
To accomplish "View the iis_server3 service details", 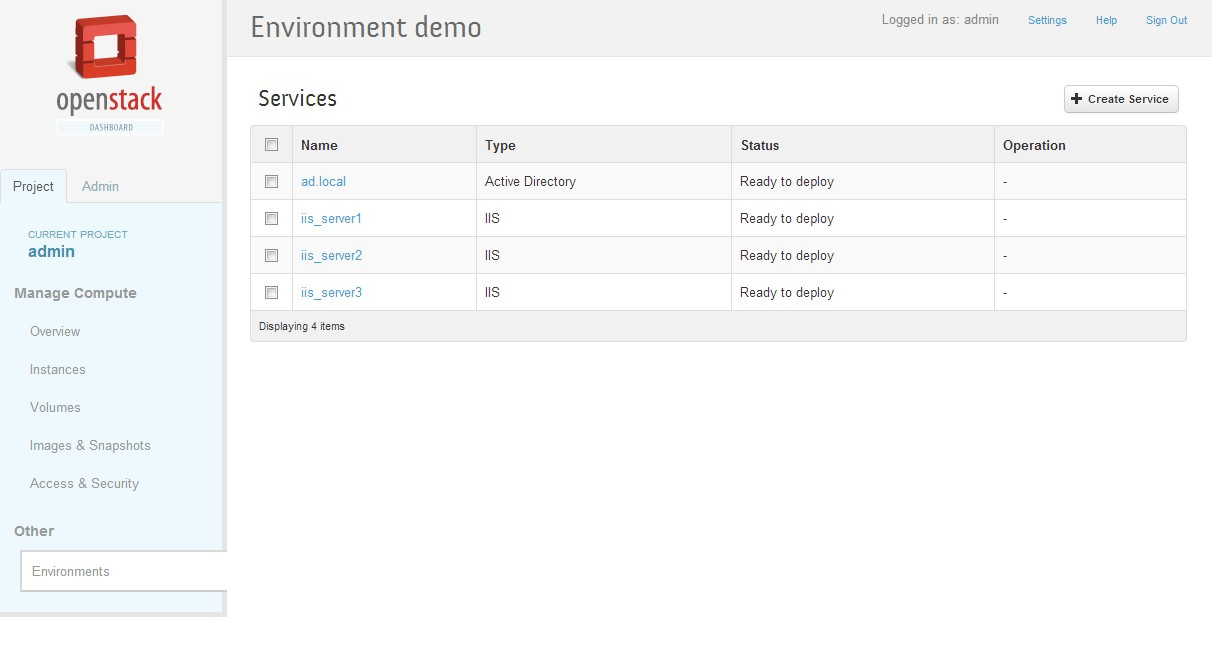I will point(331,292).
